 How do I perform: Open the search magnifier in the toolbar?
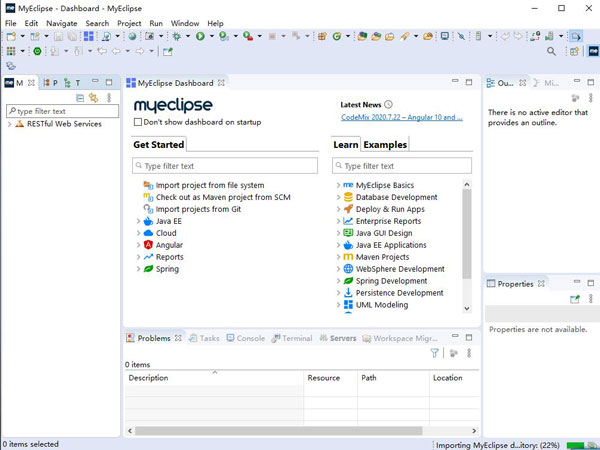551,51
